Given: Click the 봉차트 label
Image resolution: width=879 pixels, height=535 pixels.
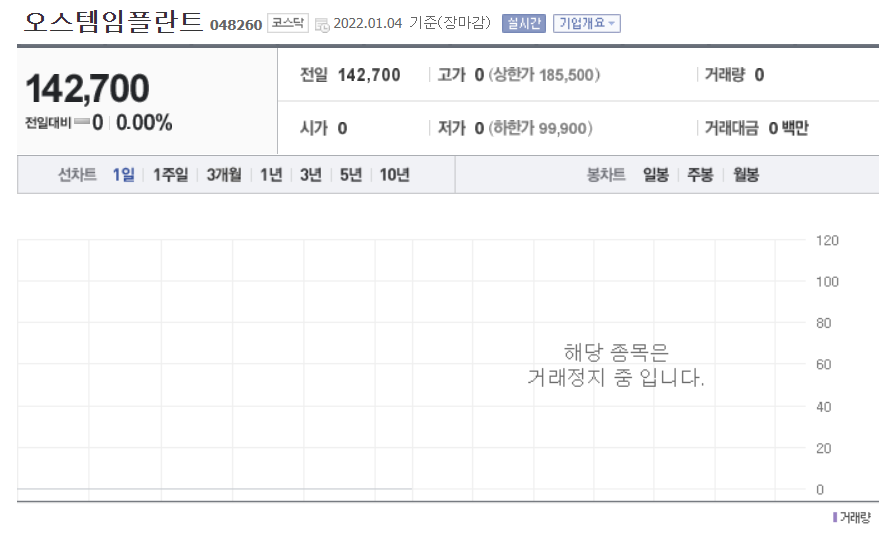Looking at the screenshot, I should (606, 175).
